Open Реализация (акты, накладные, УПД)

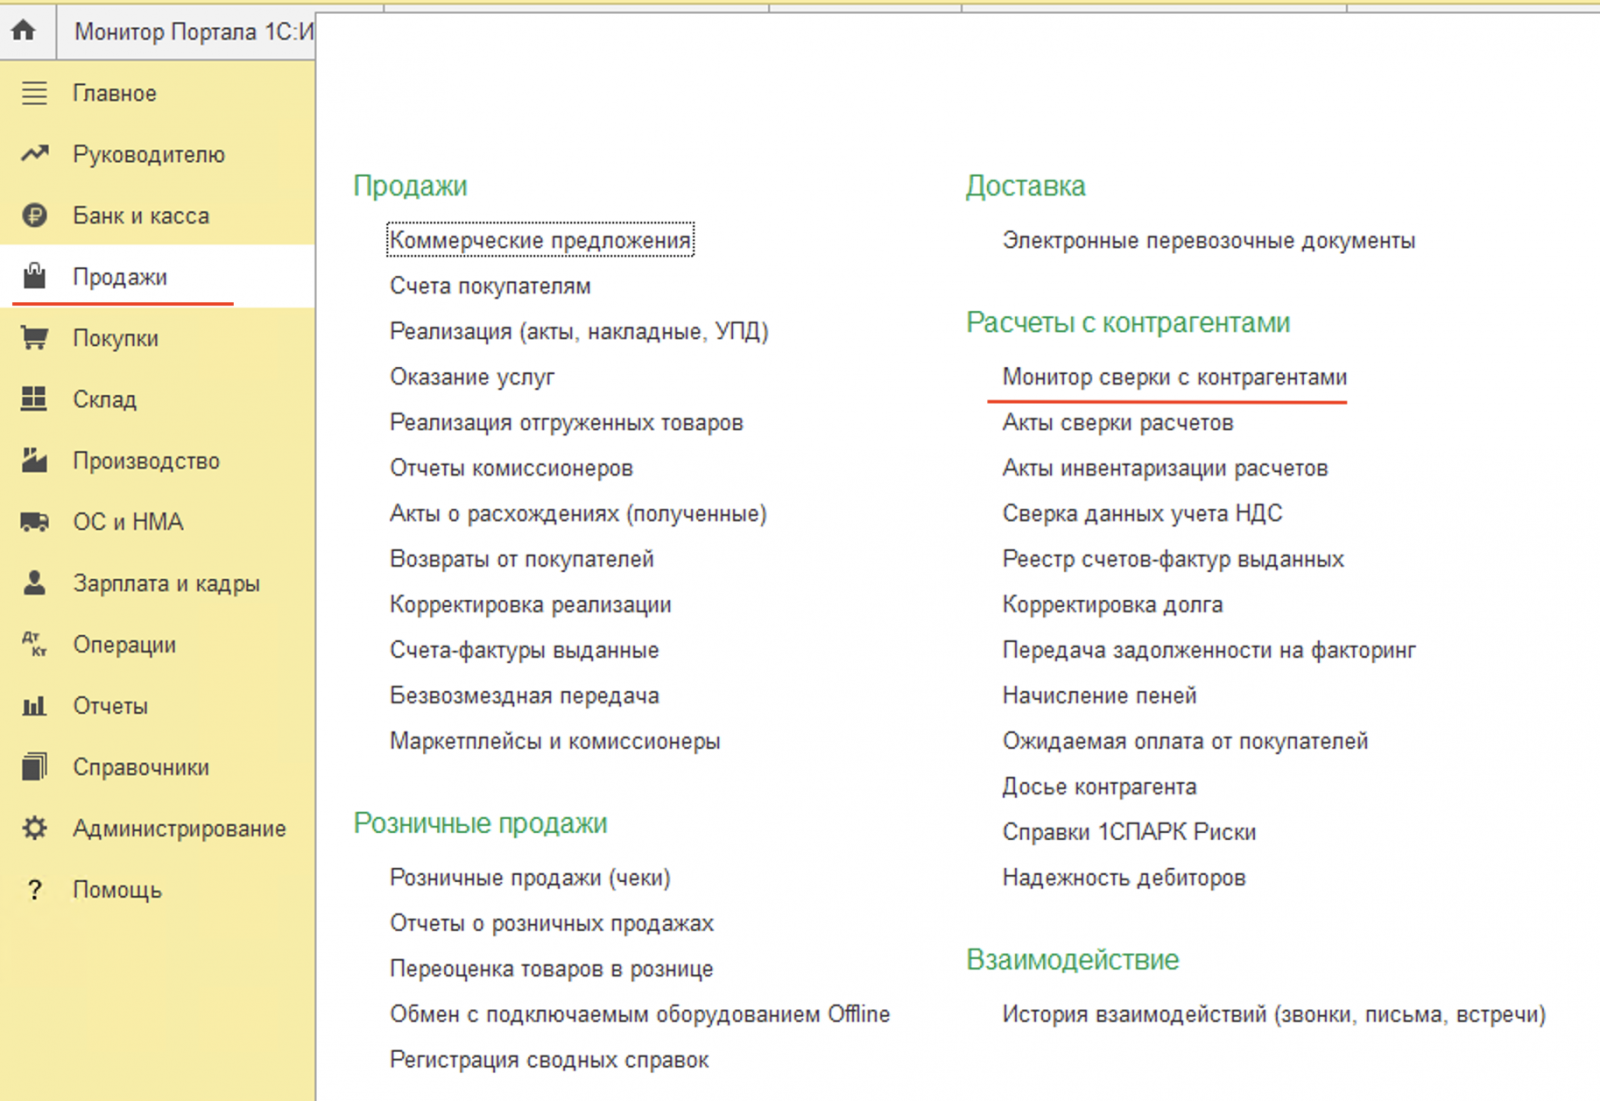click(x=579, y=332)
